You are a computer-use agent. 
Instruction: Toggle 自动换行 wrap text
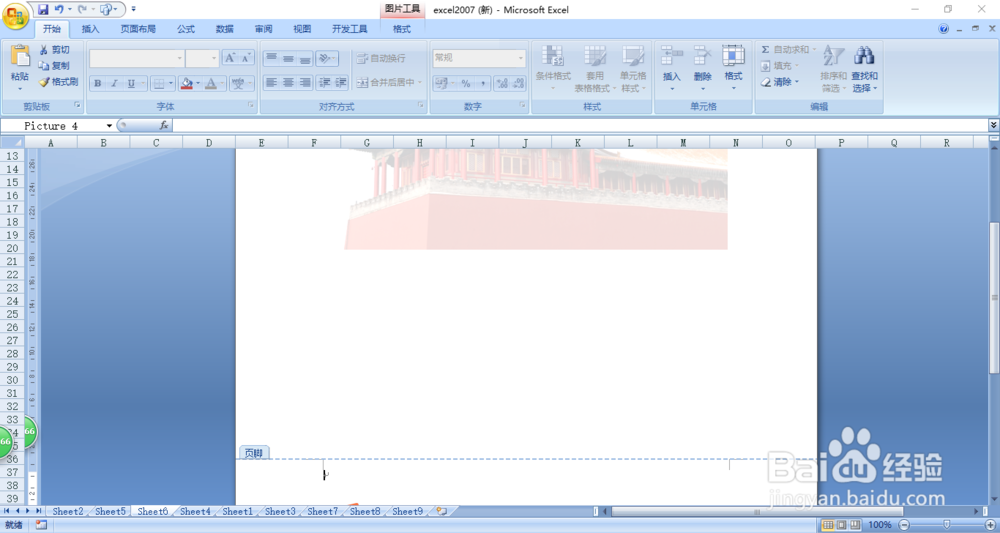point(381,58)
